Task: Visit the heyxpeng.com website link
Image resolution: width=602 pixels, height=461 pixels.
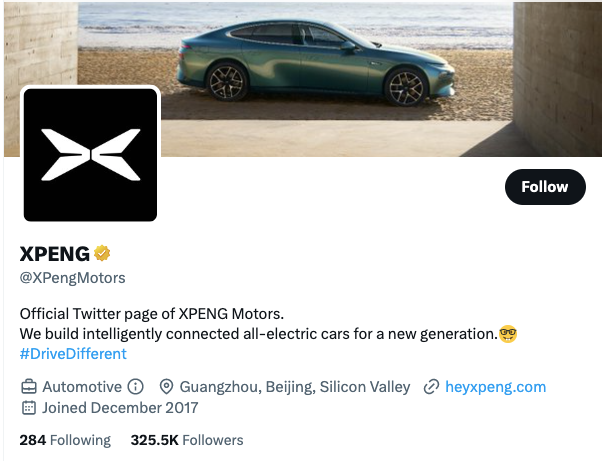Action: (496, 386)
